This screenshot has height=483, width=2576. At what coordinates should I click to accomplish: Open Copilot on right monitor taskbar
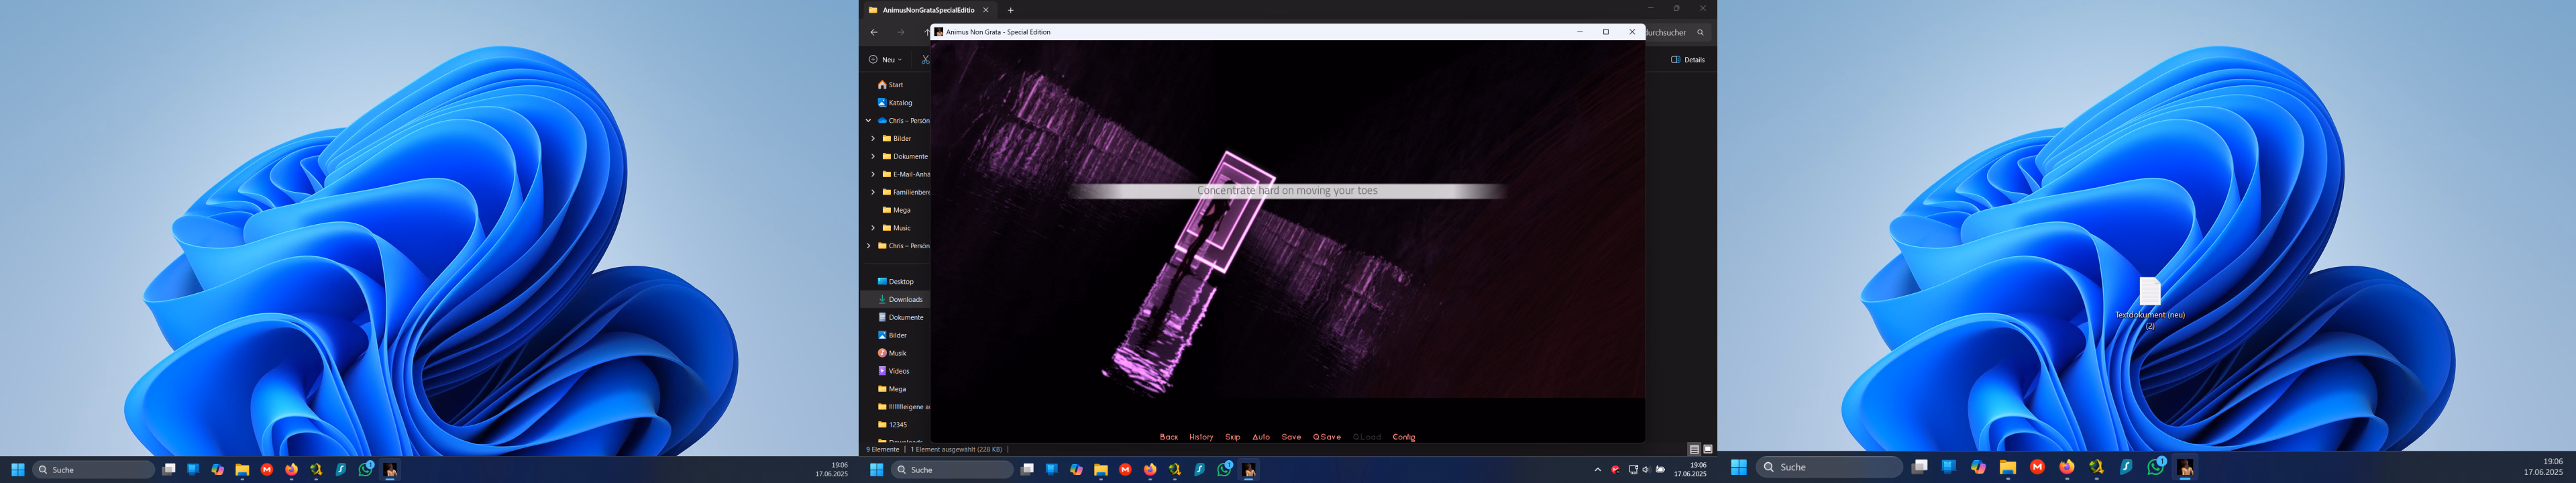point(1978,467)
